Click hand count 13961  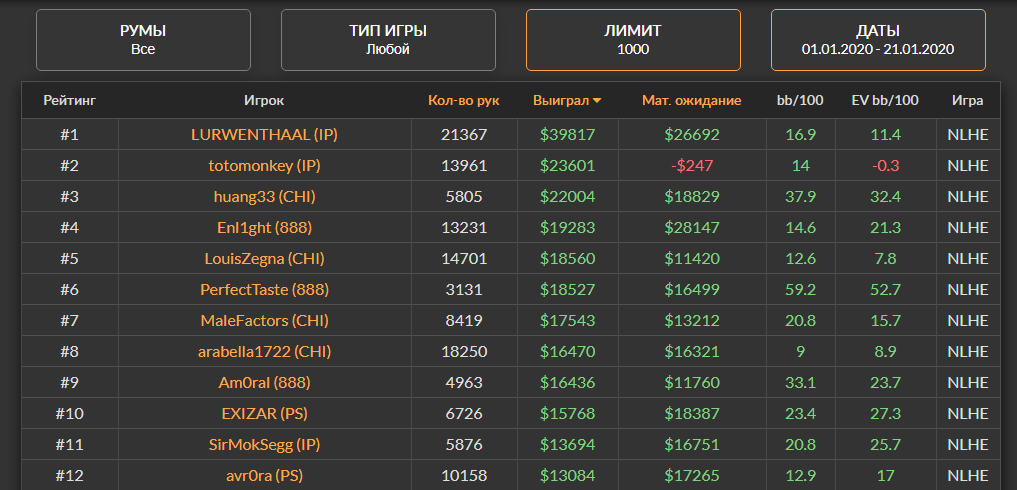[464, 165]
